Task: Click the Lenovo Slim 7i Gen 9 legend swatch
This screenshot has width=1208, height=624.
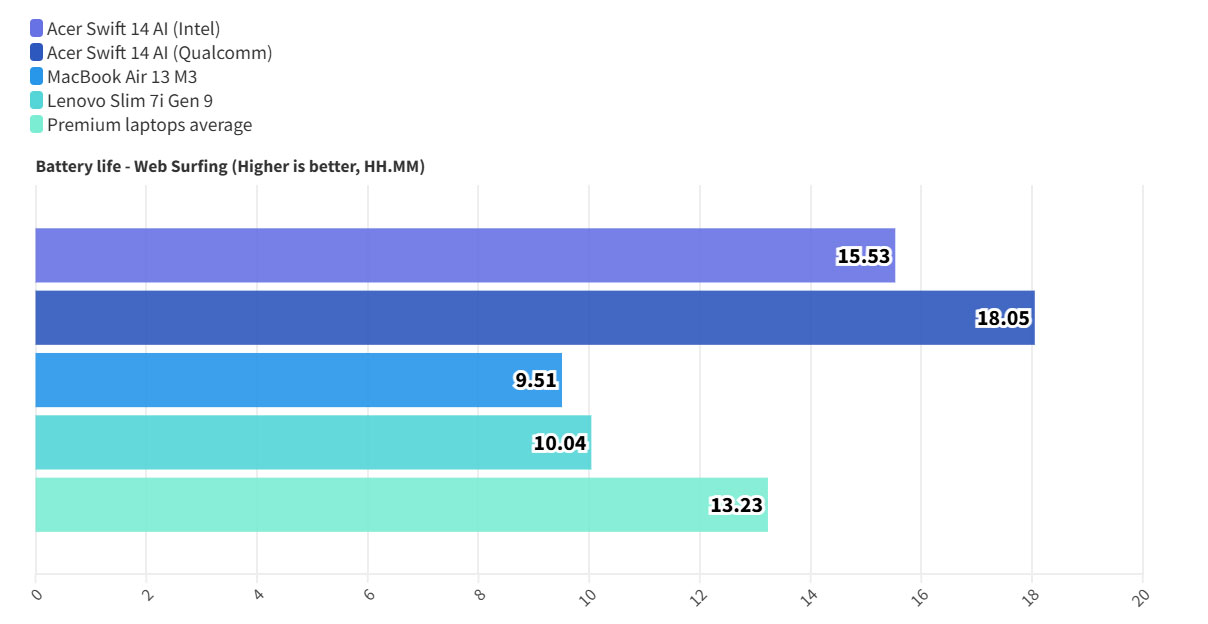Action: click(x=37, y=100)
